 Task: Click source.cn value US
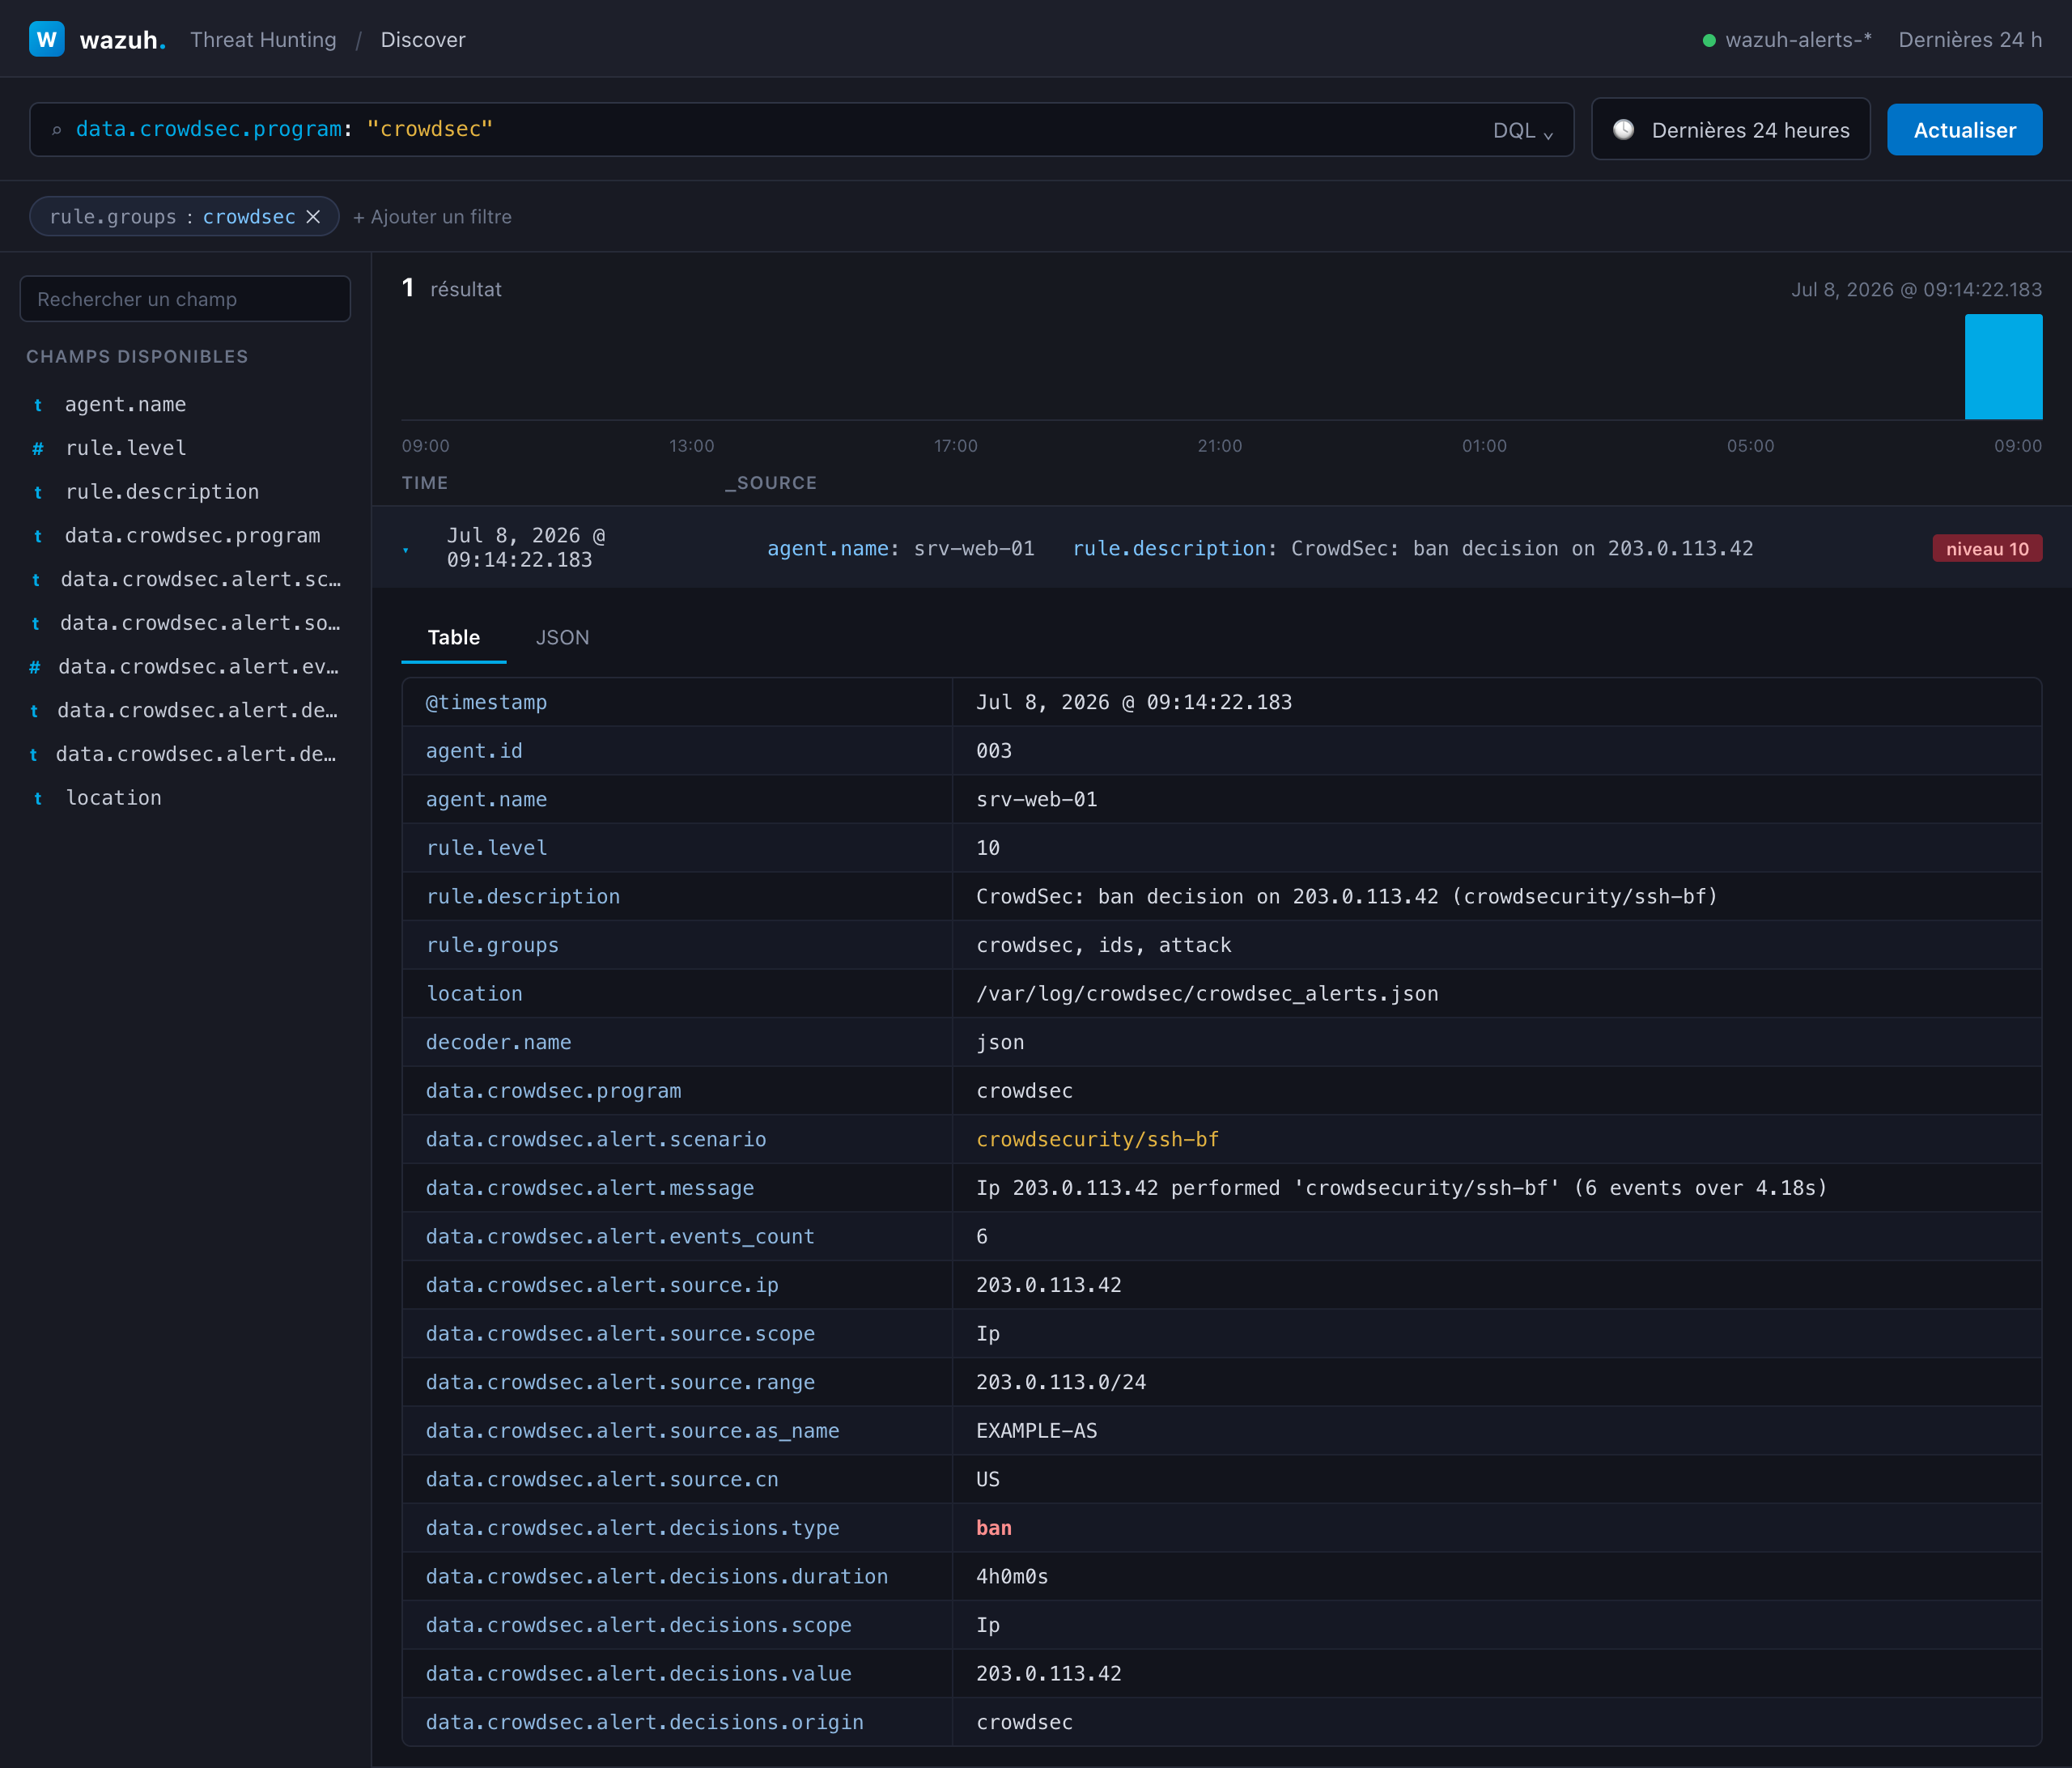click(988, 1479)
